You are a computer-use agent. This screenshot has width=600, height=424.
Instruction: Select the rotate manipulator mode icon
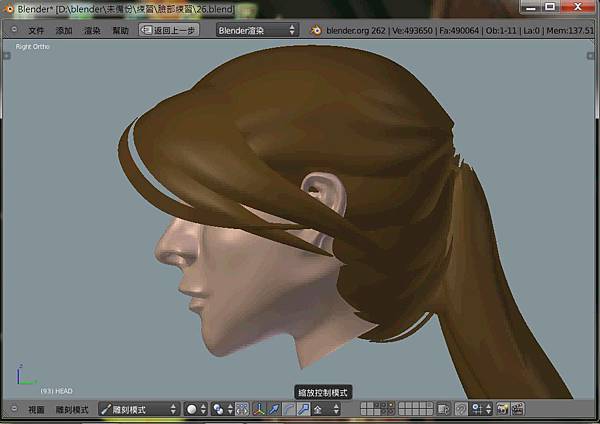pyautogui.click(x=288, y=409)
